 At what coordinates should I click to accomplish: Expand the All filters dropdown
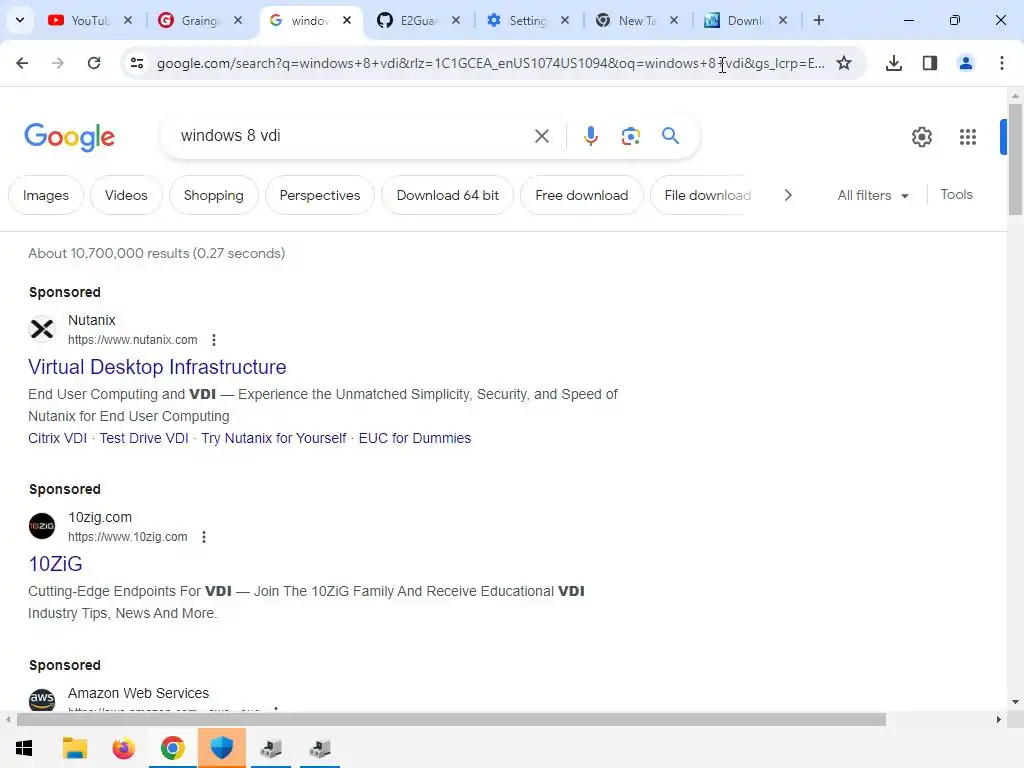click(873, 195)
